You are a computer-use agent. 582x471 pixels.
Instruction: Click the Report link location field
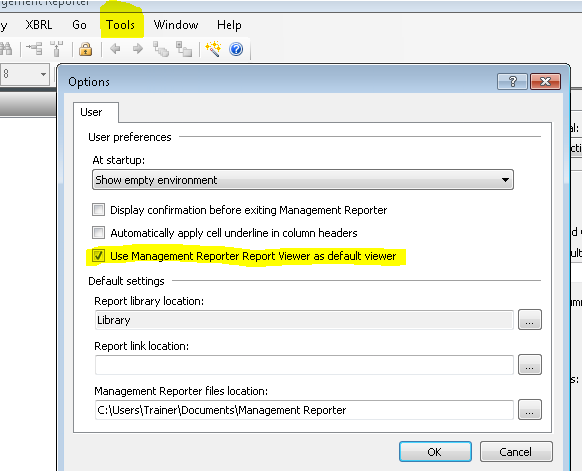point(304,365)
